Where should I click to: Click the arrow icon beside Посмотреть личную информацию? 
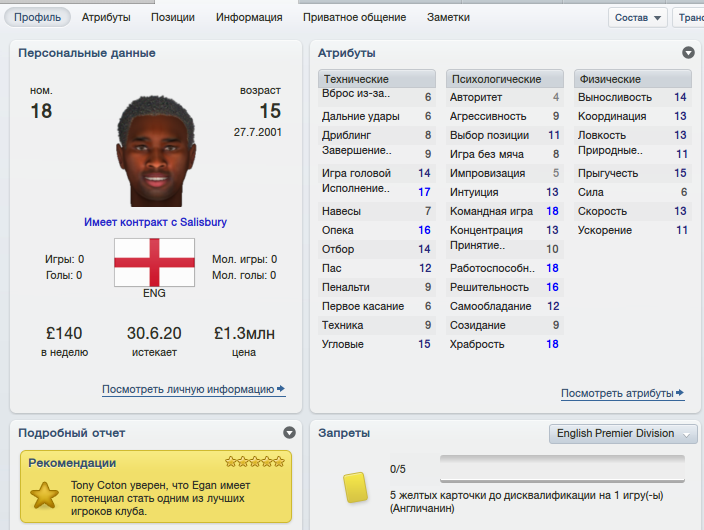coord(281,389)
